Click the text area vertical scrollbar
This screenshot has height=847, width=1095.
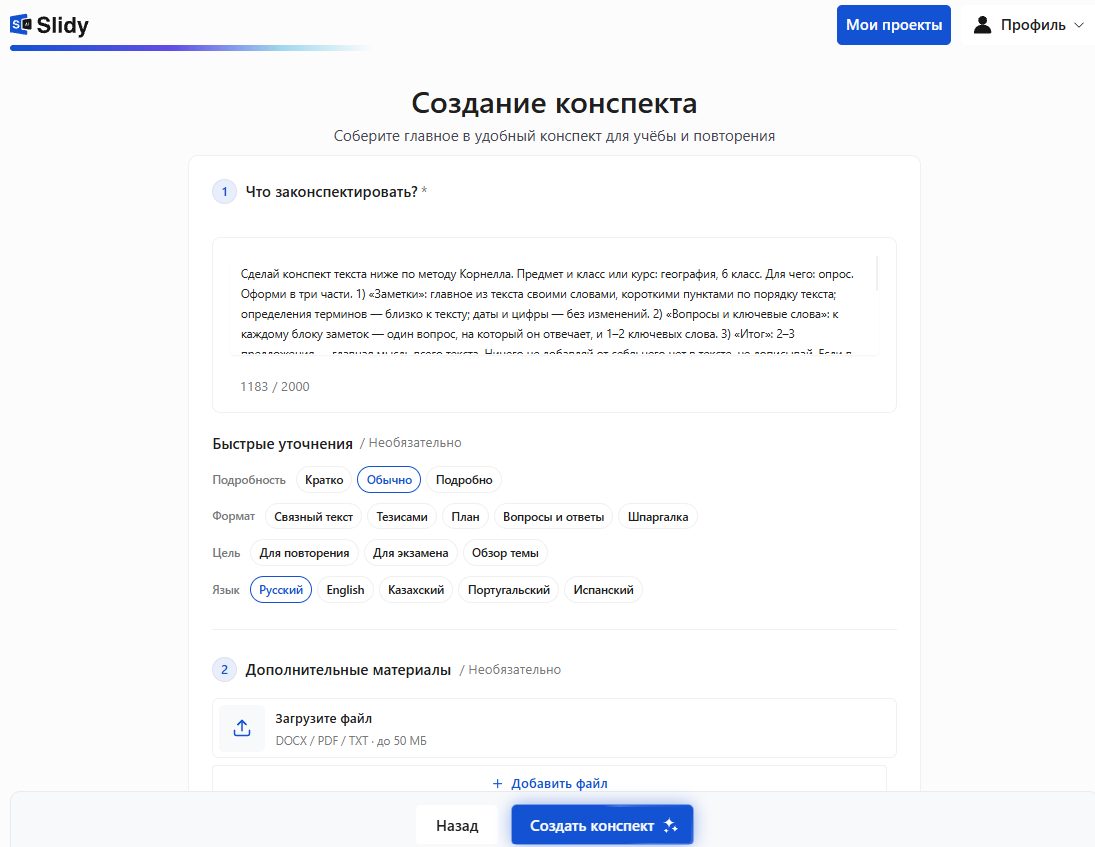pos(876,273)
